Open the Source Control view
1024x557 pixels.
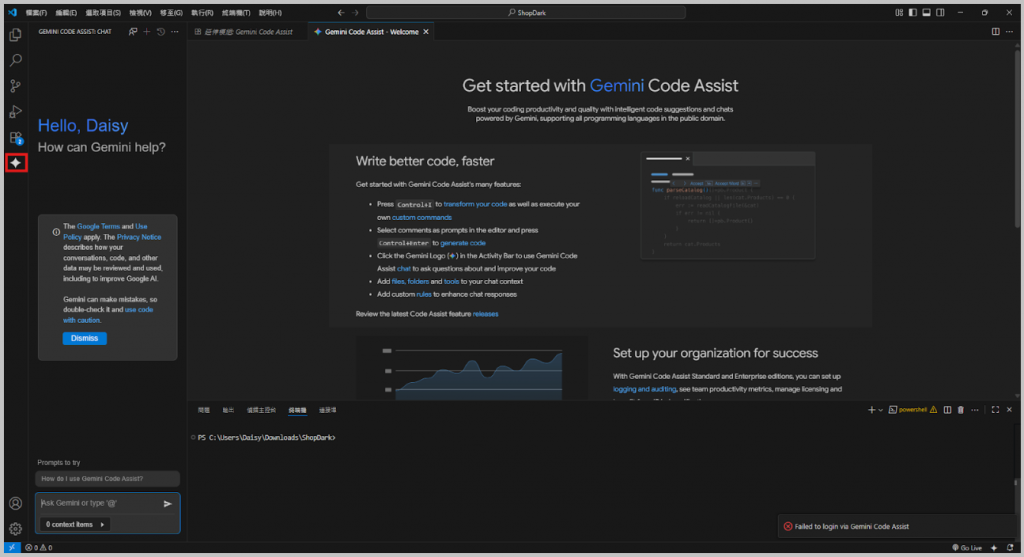(x=16, y=86)
